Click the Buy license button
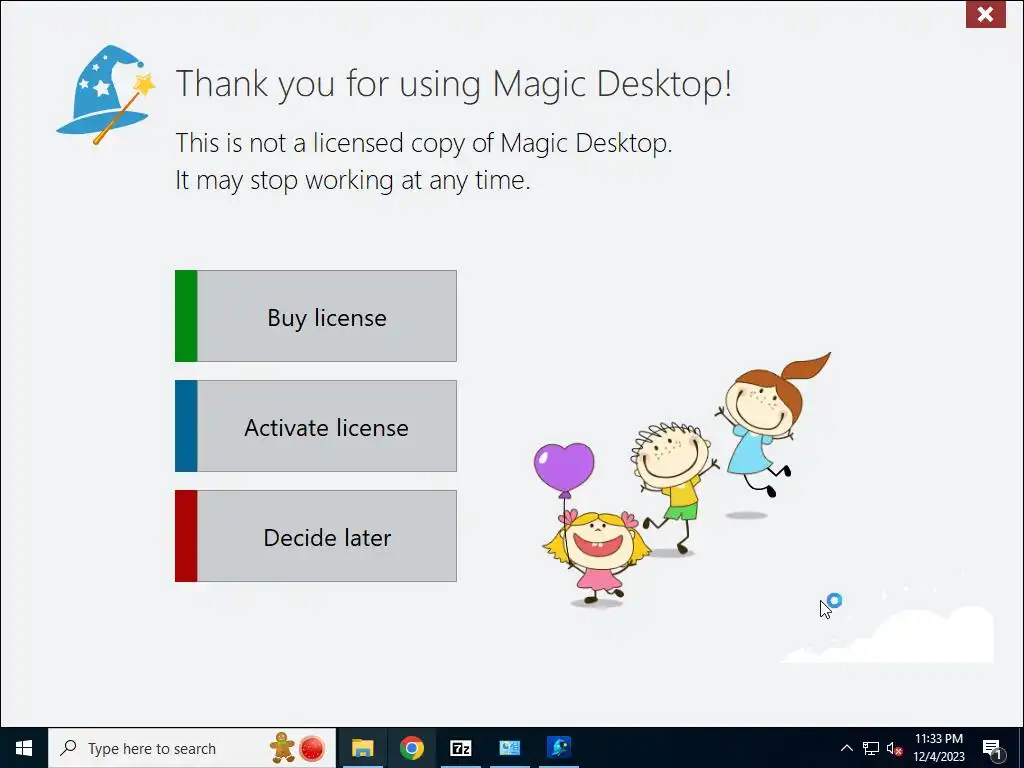The image size is (1024, 768). pyautogui.click(x=315, y=316)
